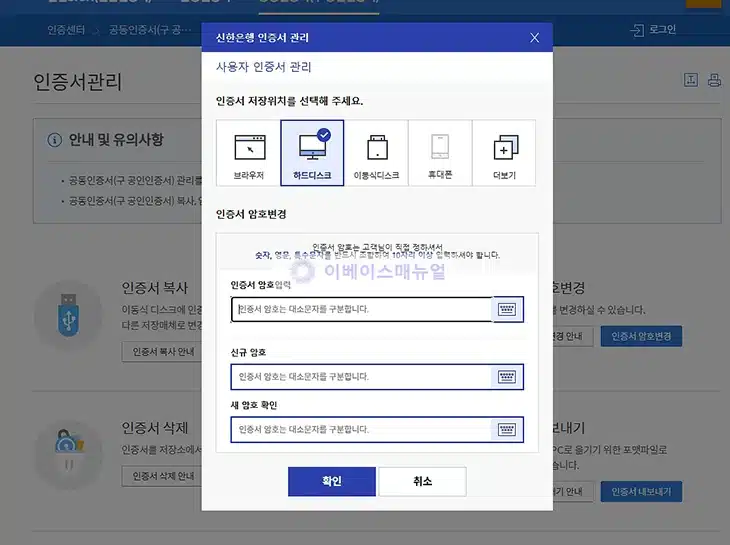Open 인증서 복사 안내 on background page
The image size is (730, 545).
tap(163, 352)
